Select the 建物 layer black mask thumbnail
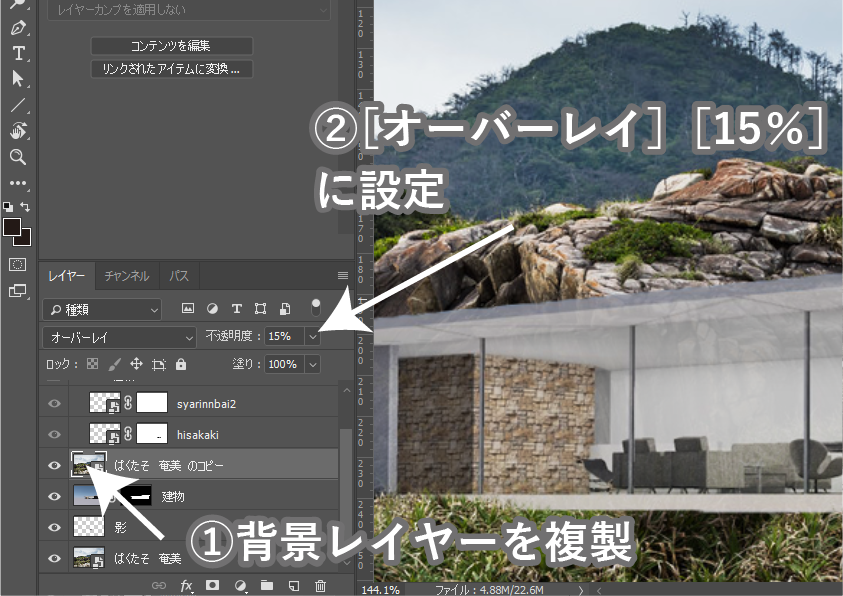 pyautogui.click(x=135, y=496)
